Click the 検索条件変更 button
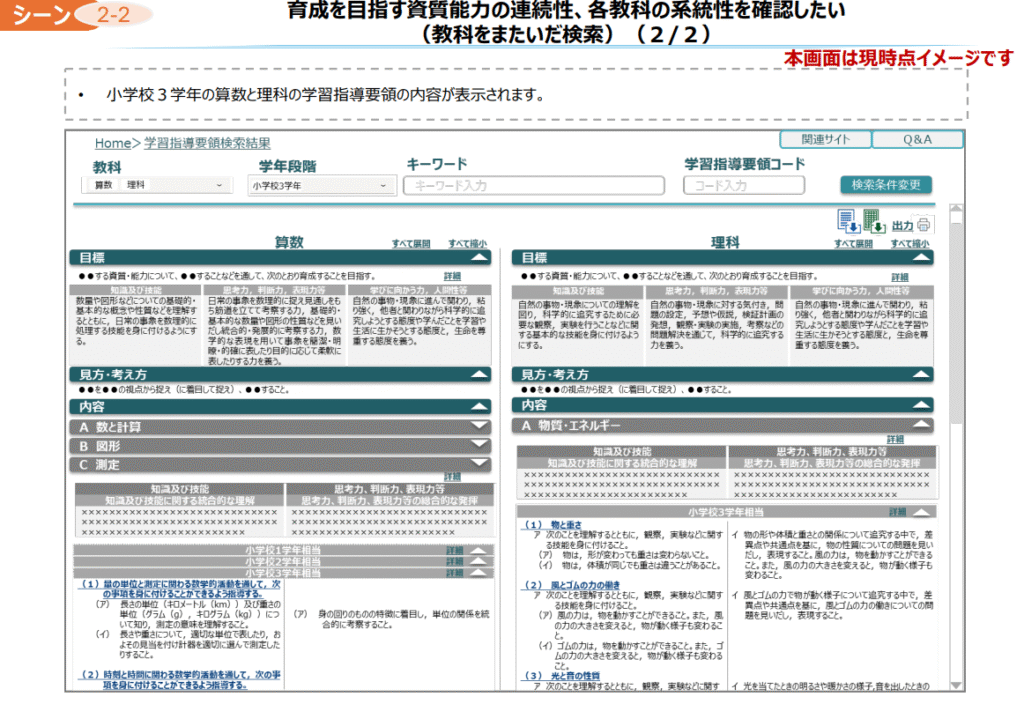Viewport: 1024px width, 704px height. point(886,185)
